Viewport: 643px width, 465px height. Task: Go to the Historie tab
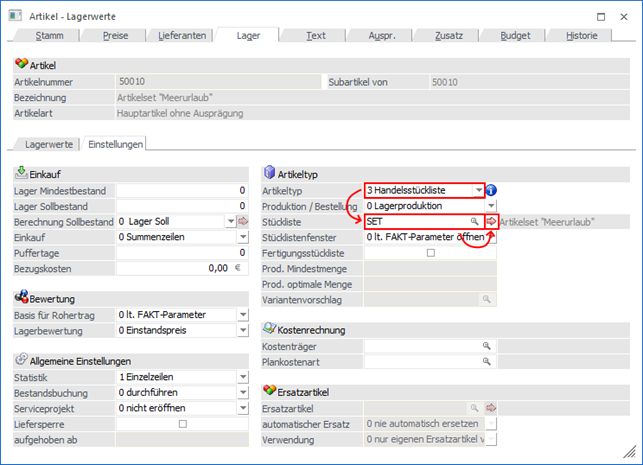tap(582, 35)
